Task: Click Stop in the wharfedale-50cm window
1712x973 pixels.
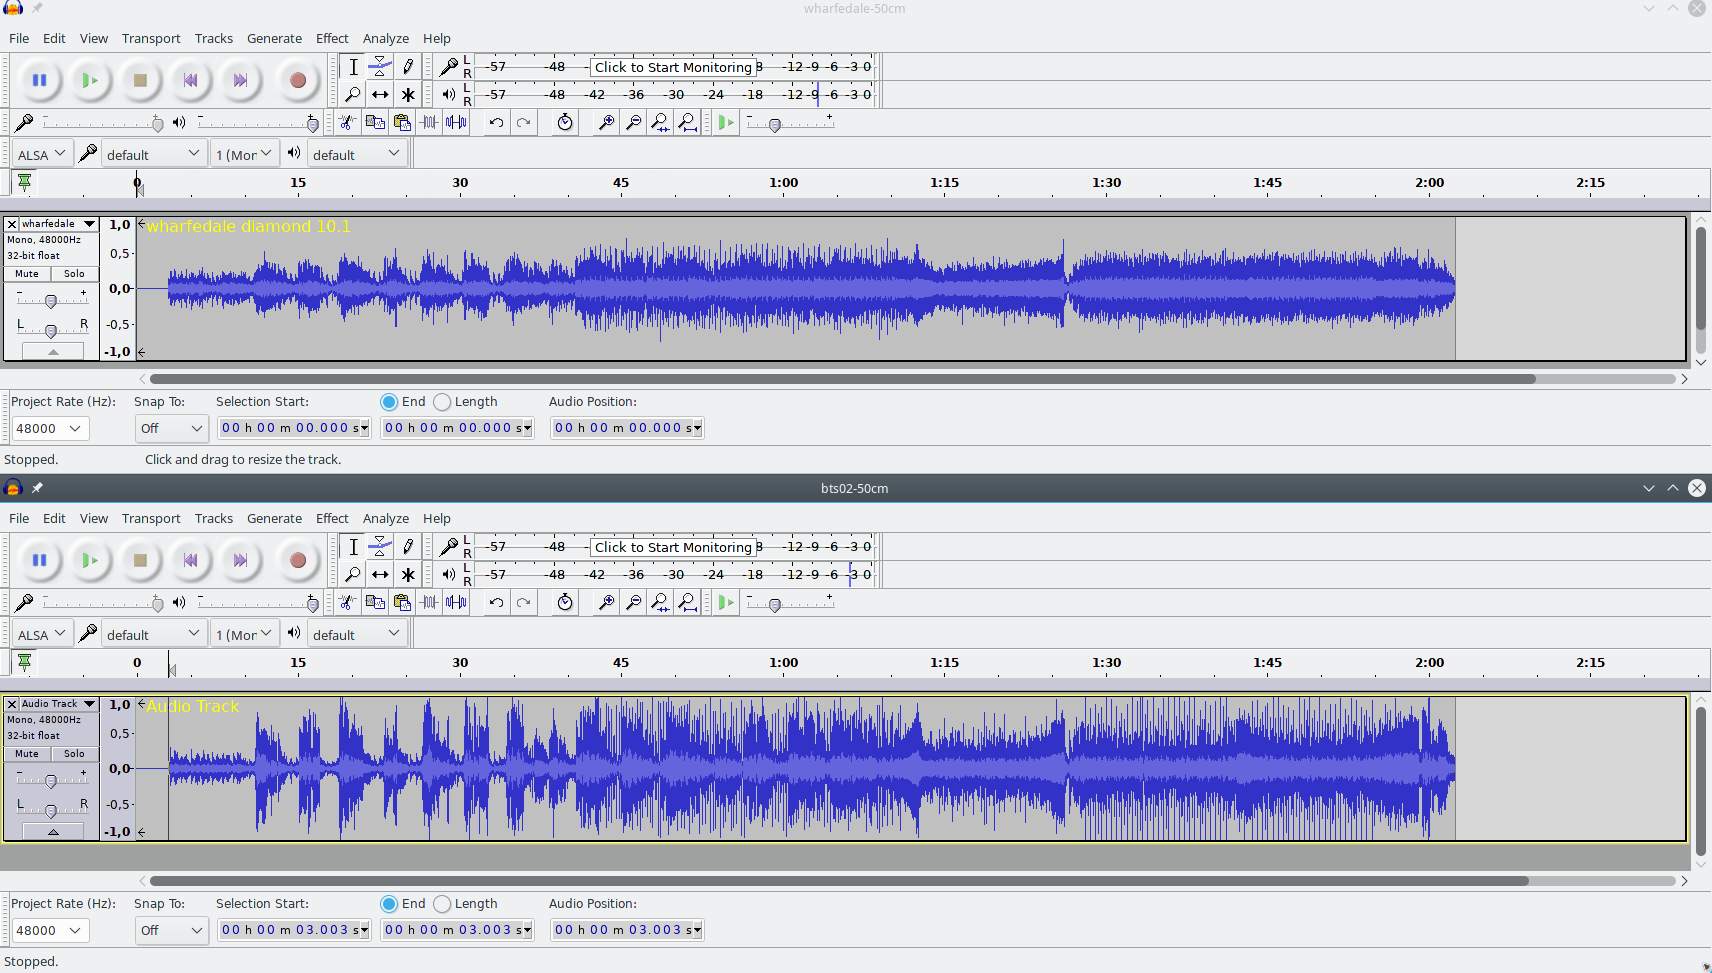Action: [140, 80]
